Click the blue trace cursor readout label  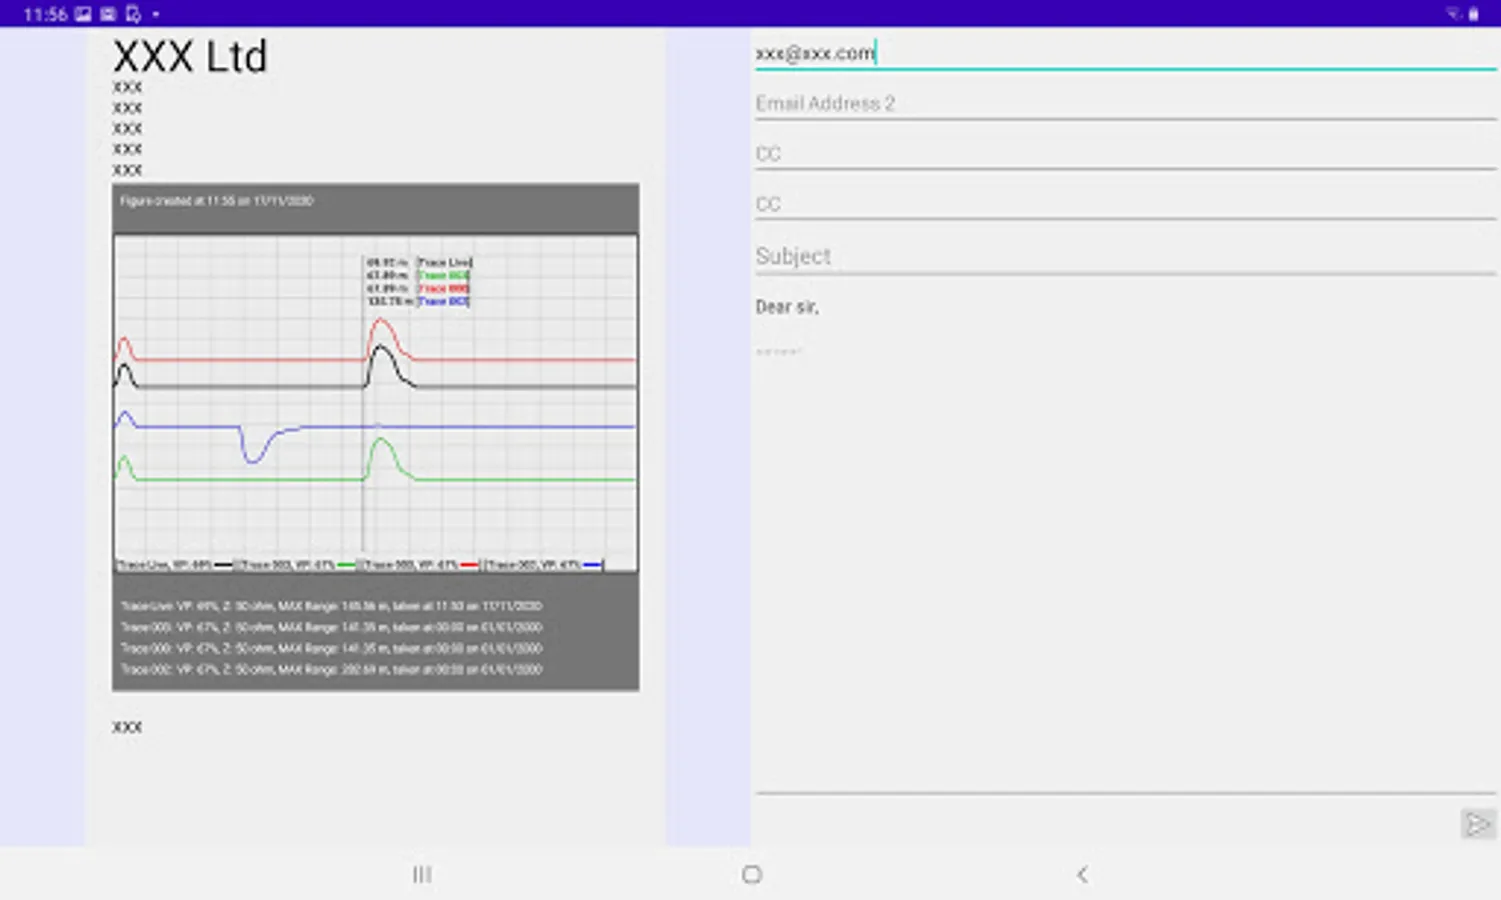[x=443, y=301]
